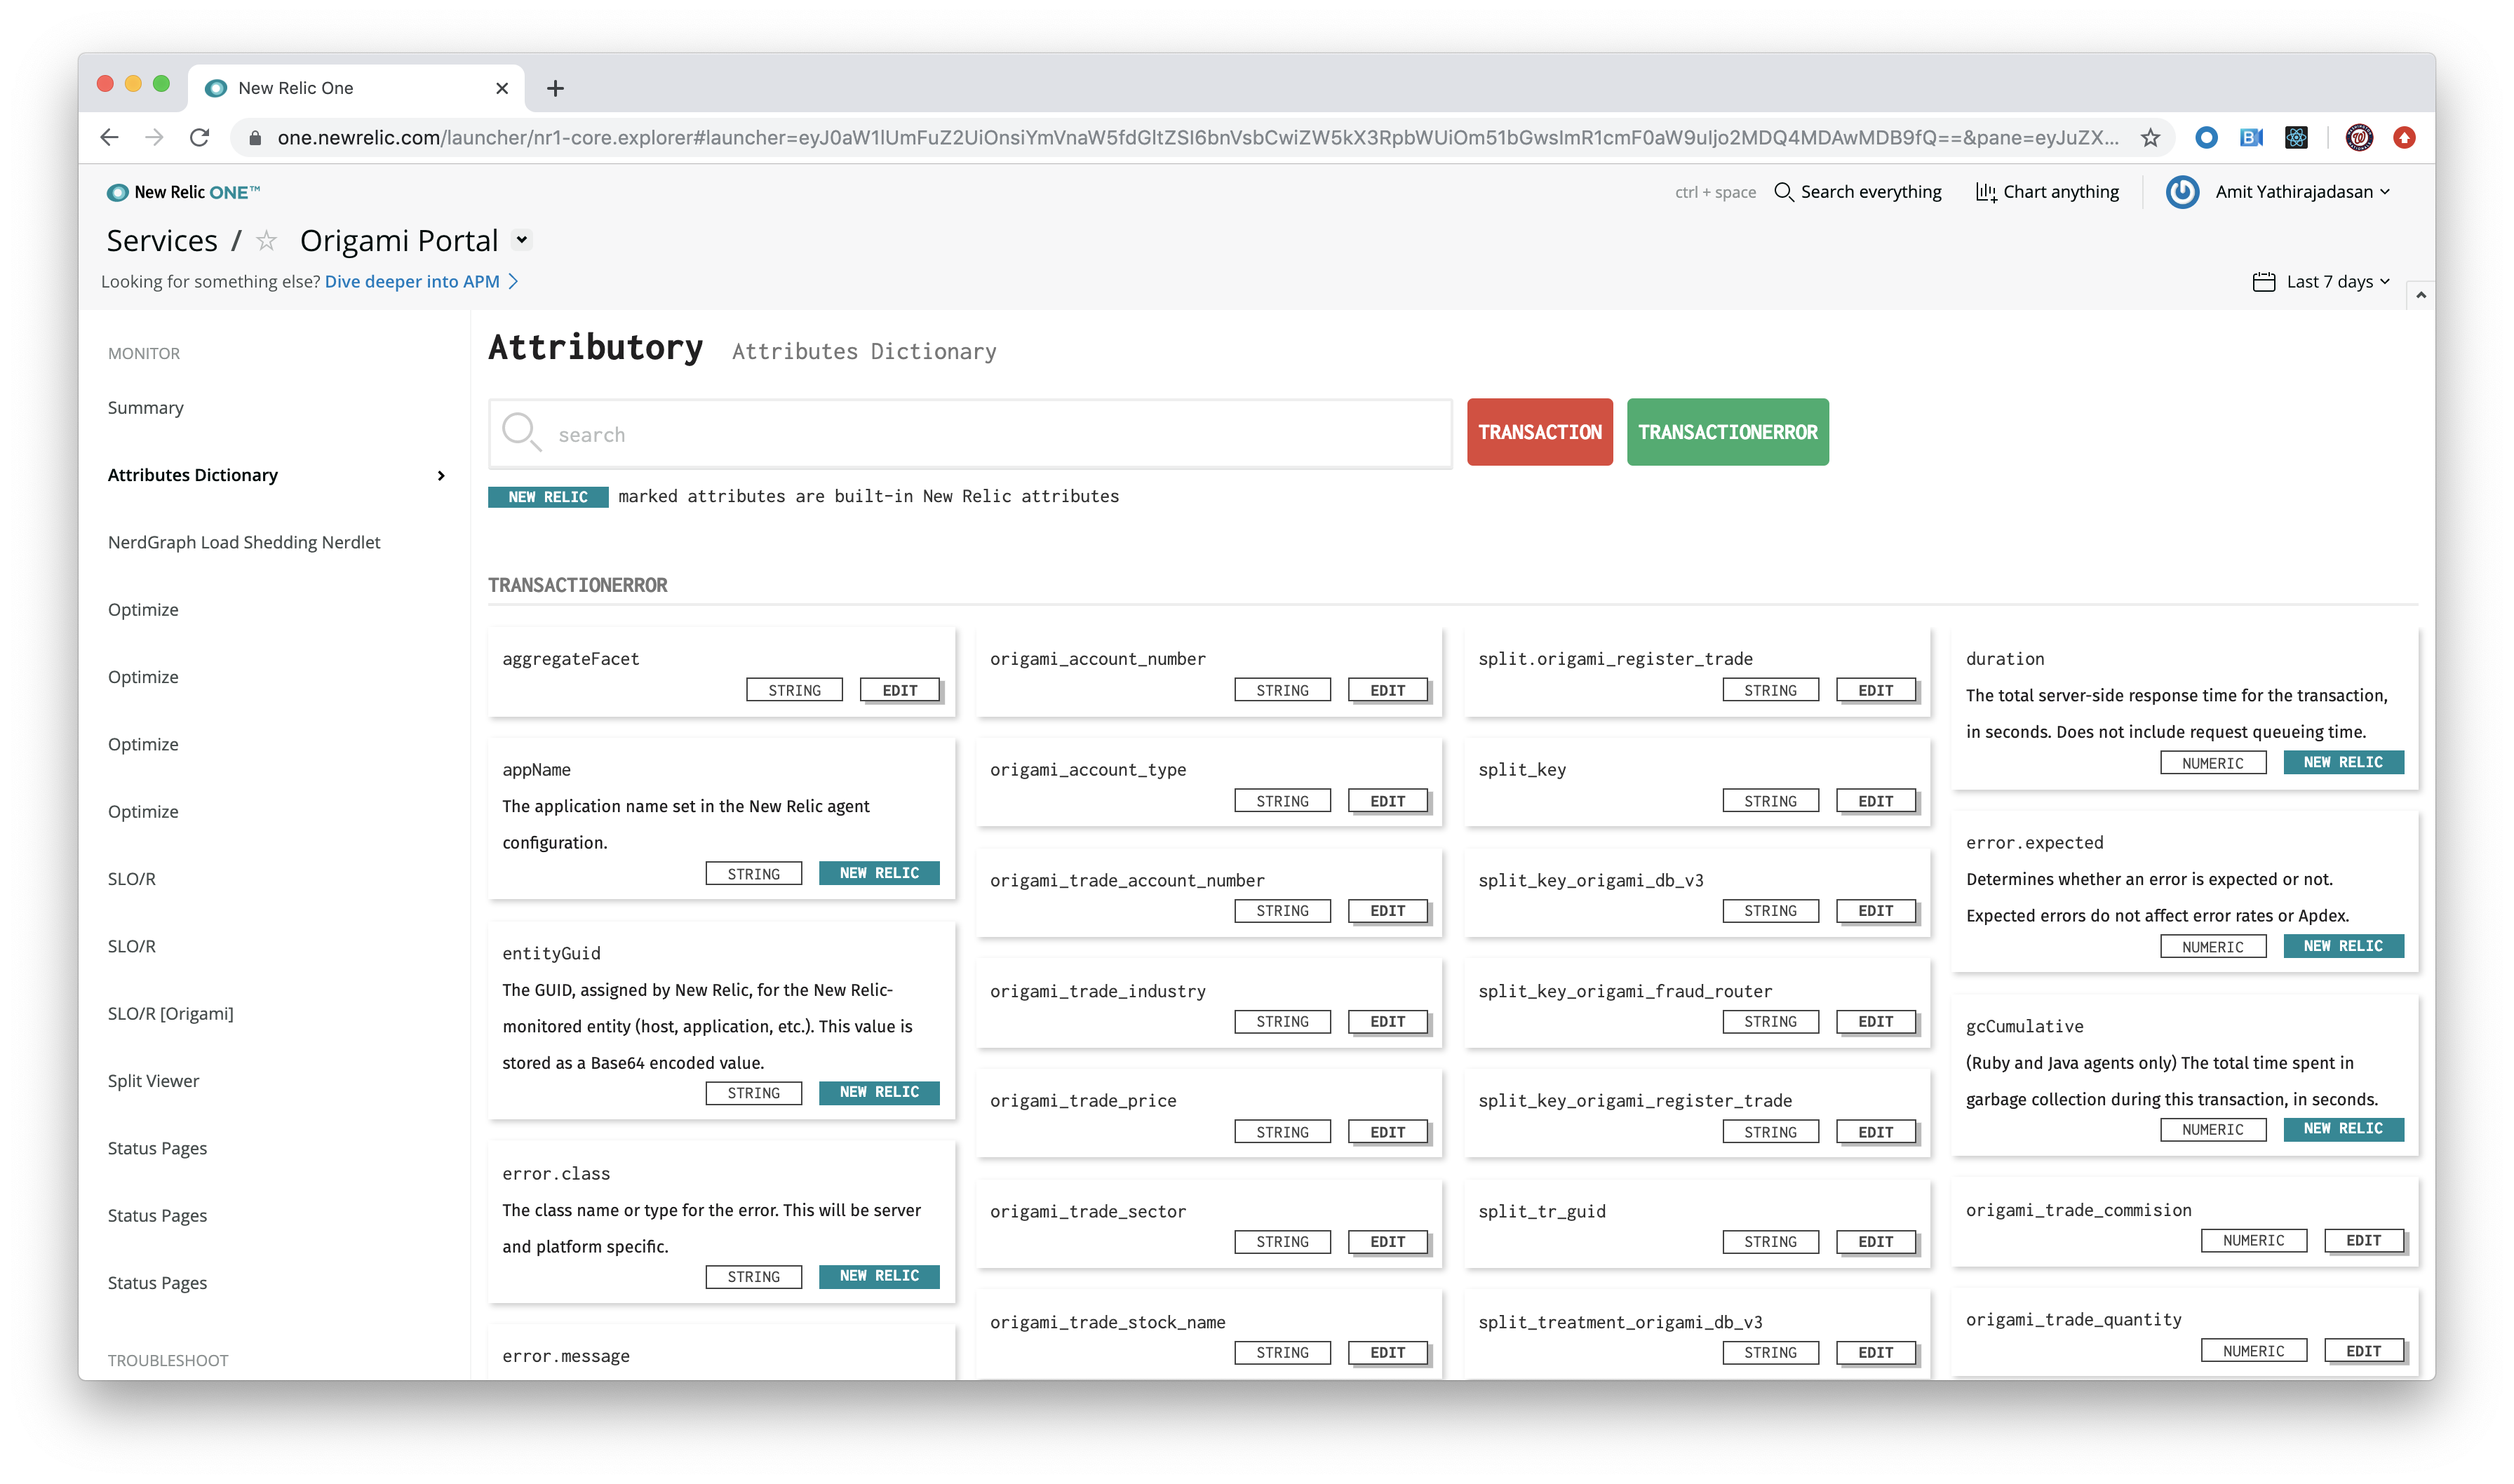This screenshot has width=2514, height=1484.
Task: Bookmark page with star in address bar
Action: point(2150,138)
